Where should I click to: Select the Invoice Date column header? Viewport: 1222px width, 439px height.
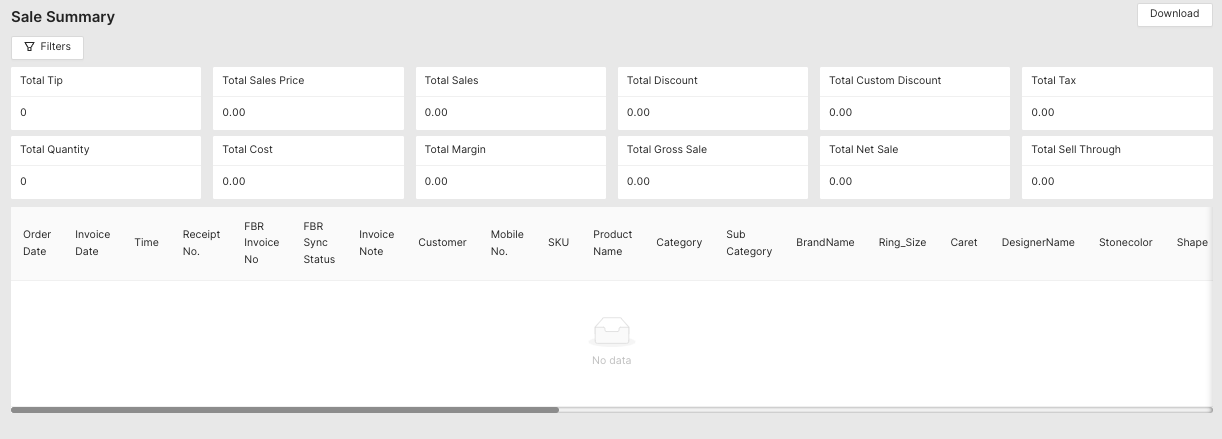(x=92, y=243)
